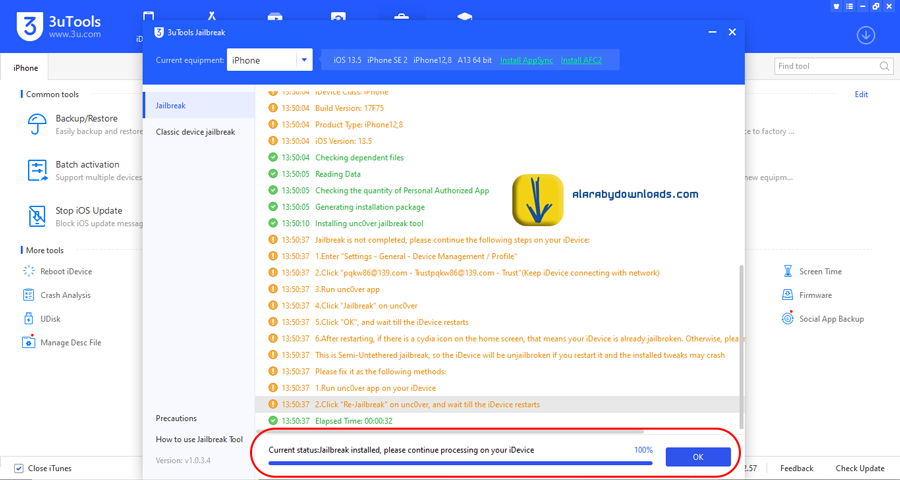Open the Screen Time hourglass icon

tap(788, 272)
